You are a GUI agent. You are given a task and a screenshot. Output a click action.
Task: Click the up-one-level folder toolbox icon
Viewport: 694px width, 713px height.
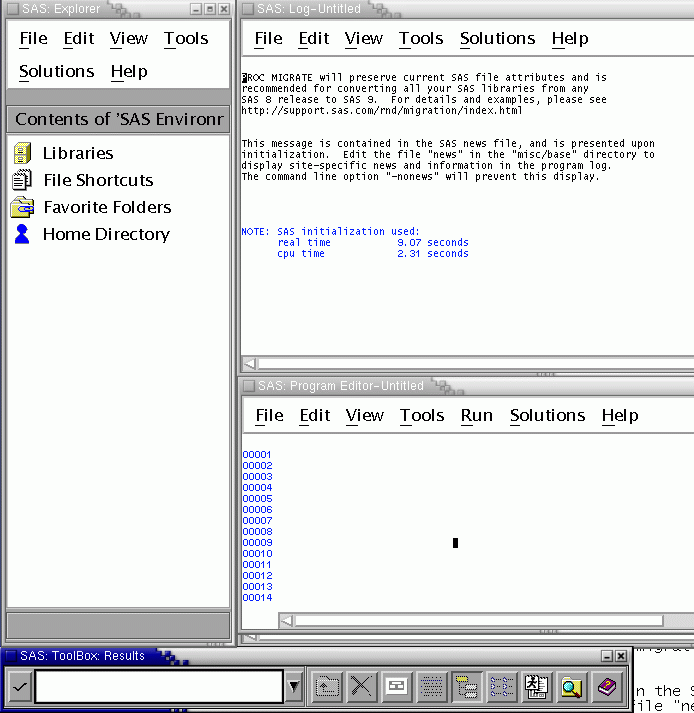point(327,687)
